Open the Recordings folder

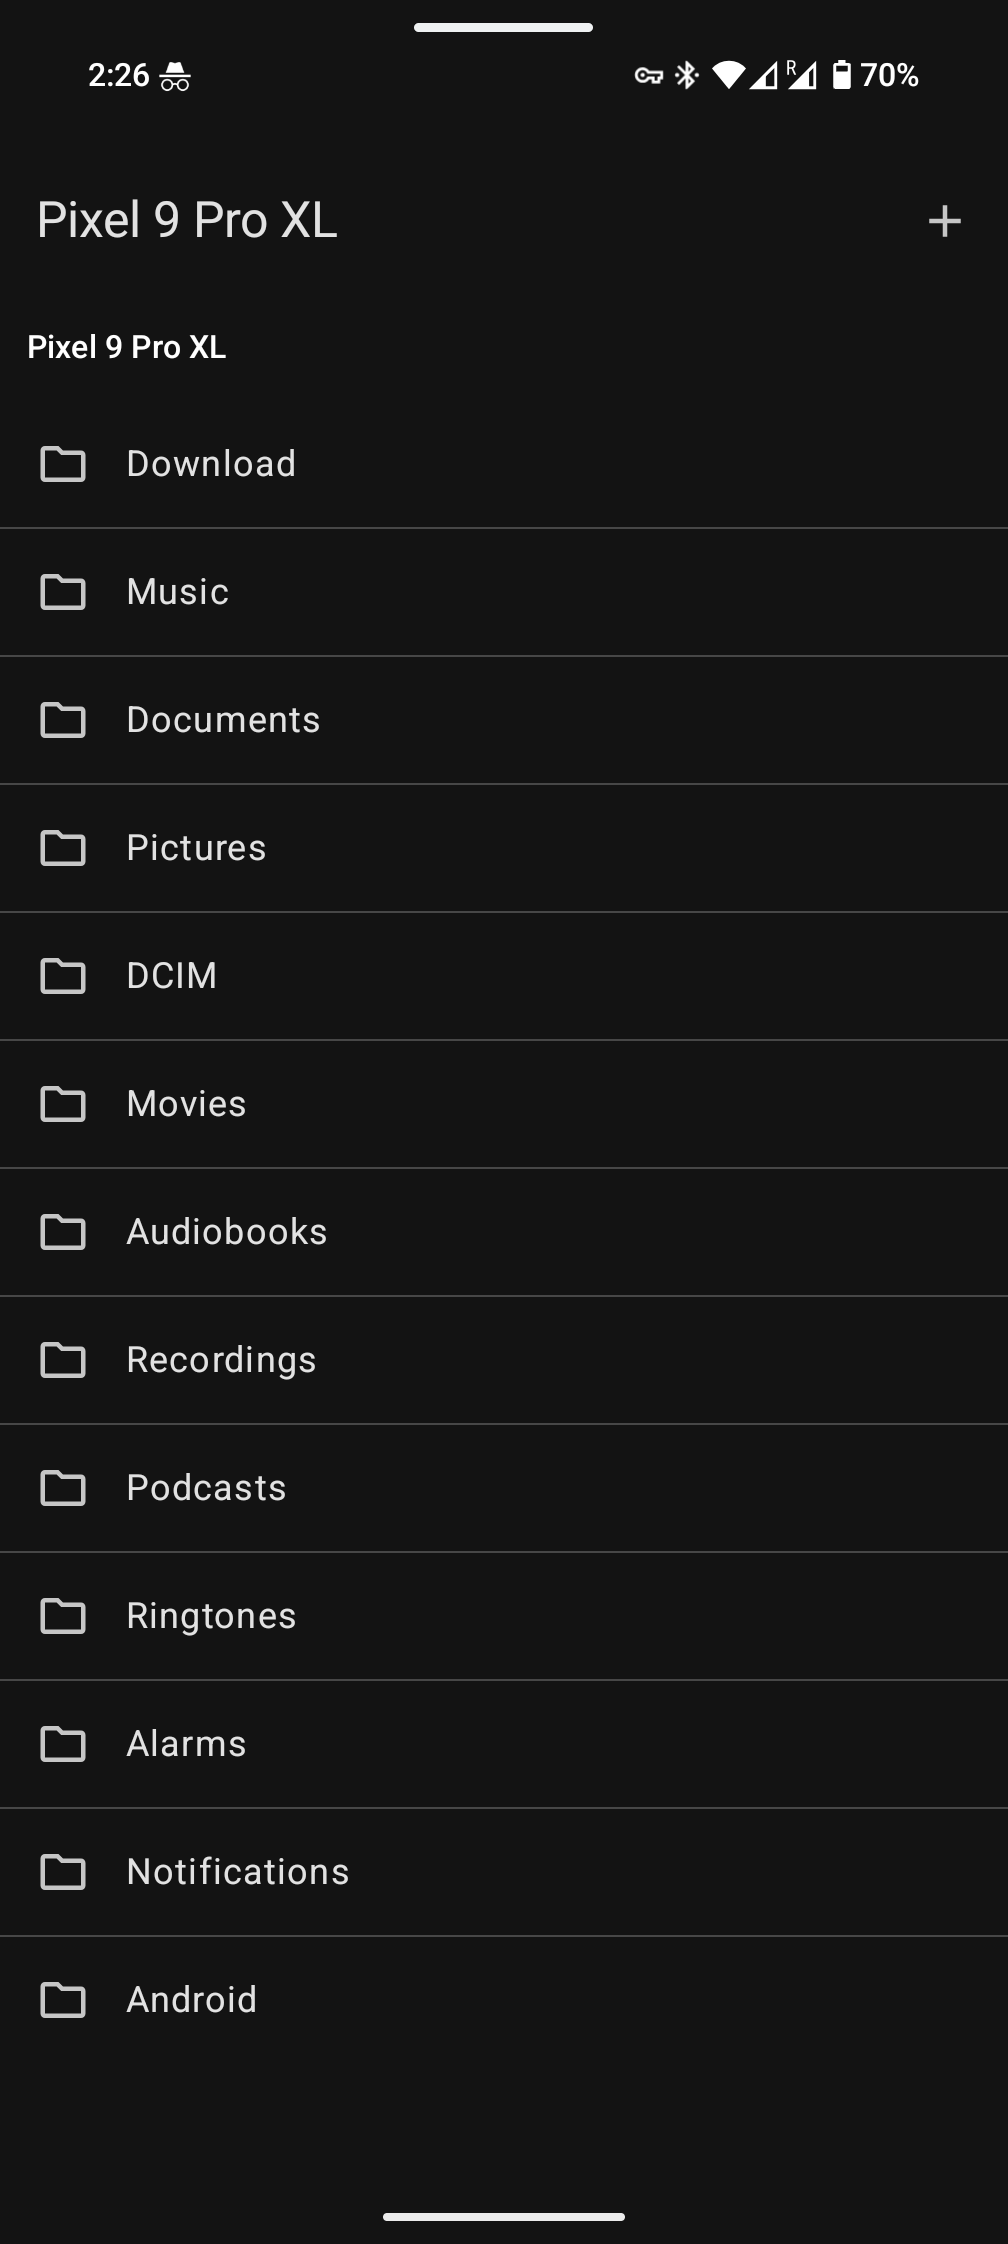(221, 1360)
